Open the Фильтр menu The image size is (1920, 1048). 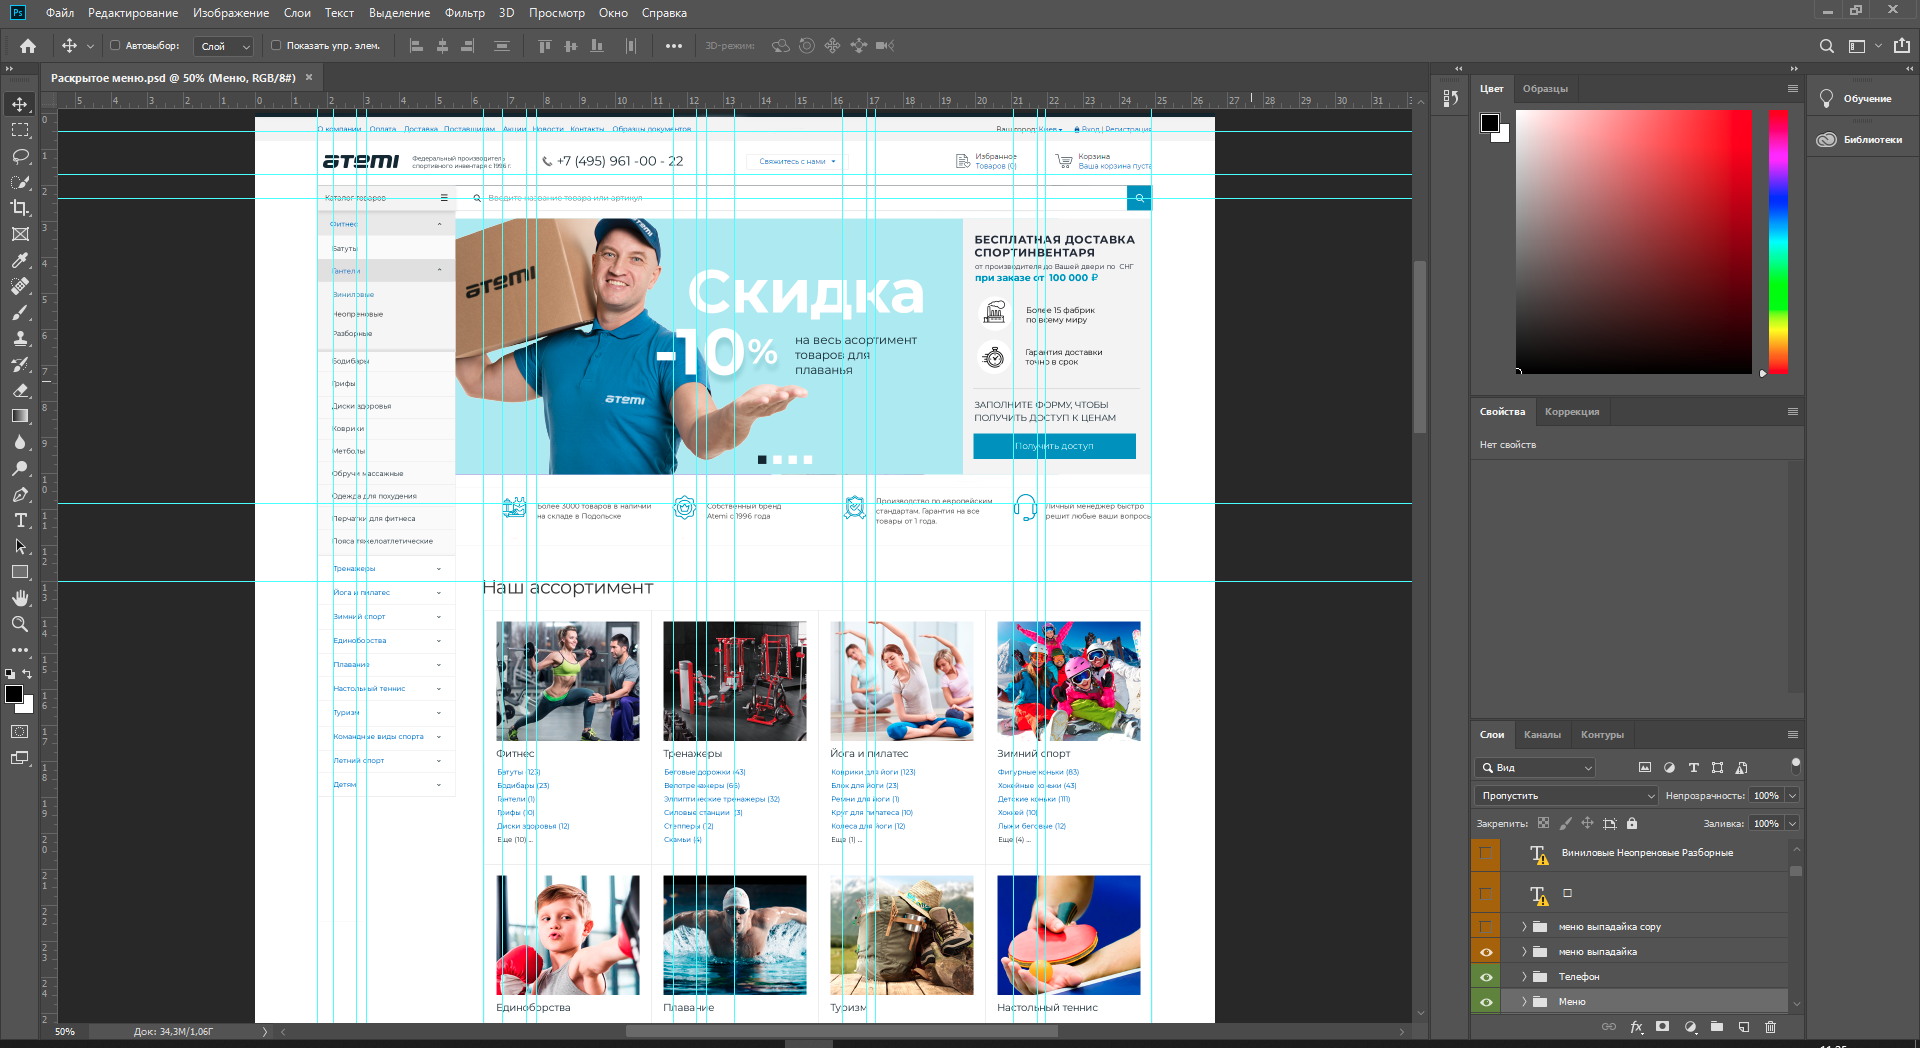click(465, 13)
